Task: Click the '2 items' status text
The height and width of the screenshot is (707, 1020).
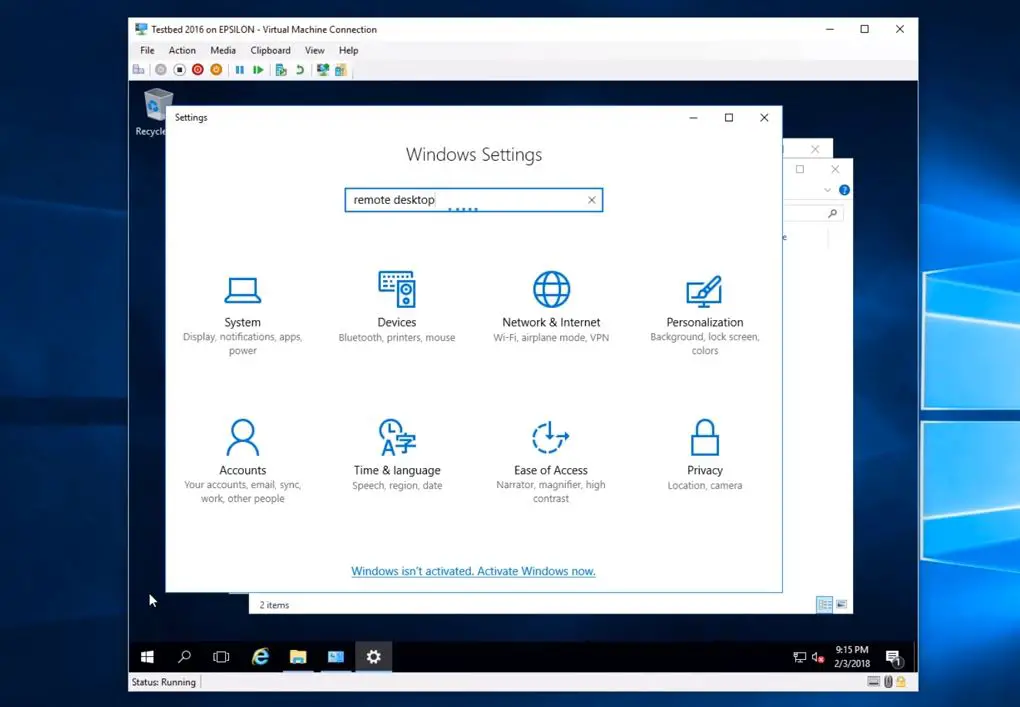Action: tap(275, 605)
